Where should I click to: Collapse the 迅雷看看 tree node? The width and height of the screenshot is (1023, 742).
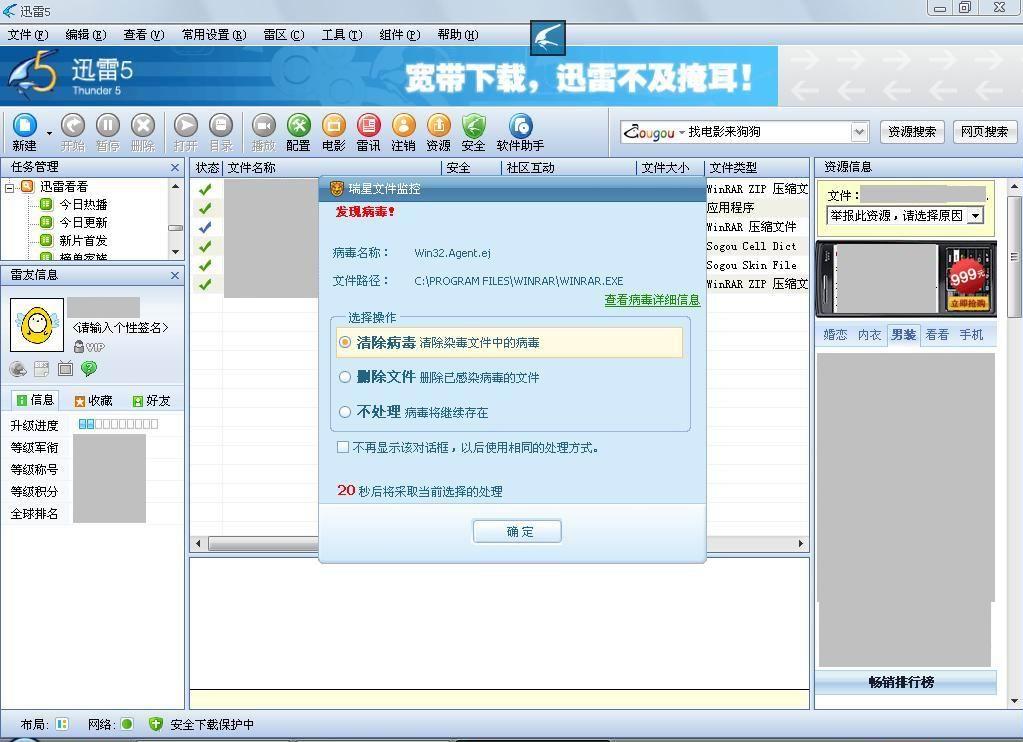[x=9, y=188]
